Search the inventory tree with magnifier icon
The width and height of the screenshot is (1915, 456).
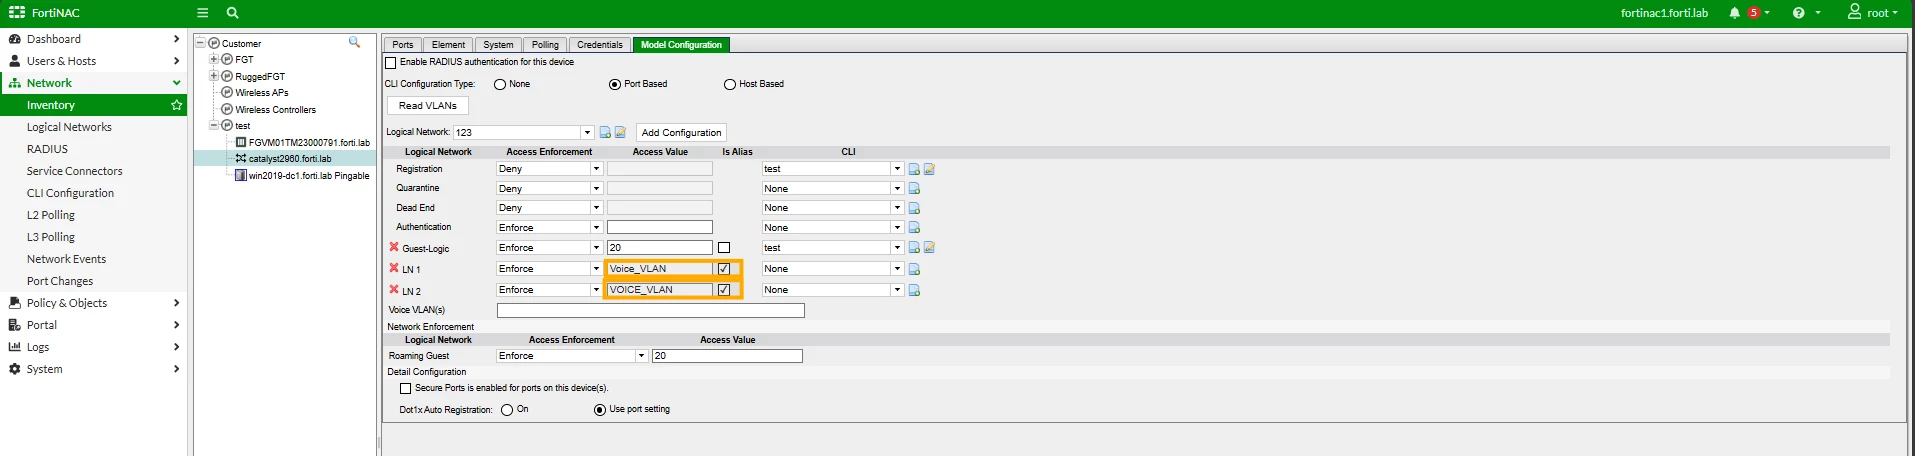(354, 42)
